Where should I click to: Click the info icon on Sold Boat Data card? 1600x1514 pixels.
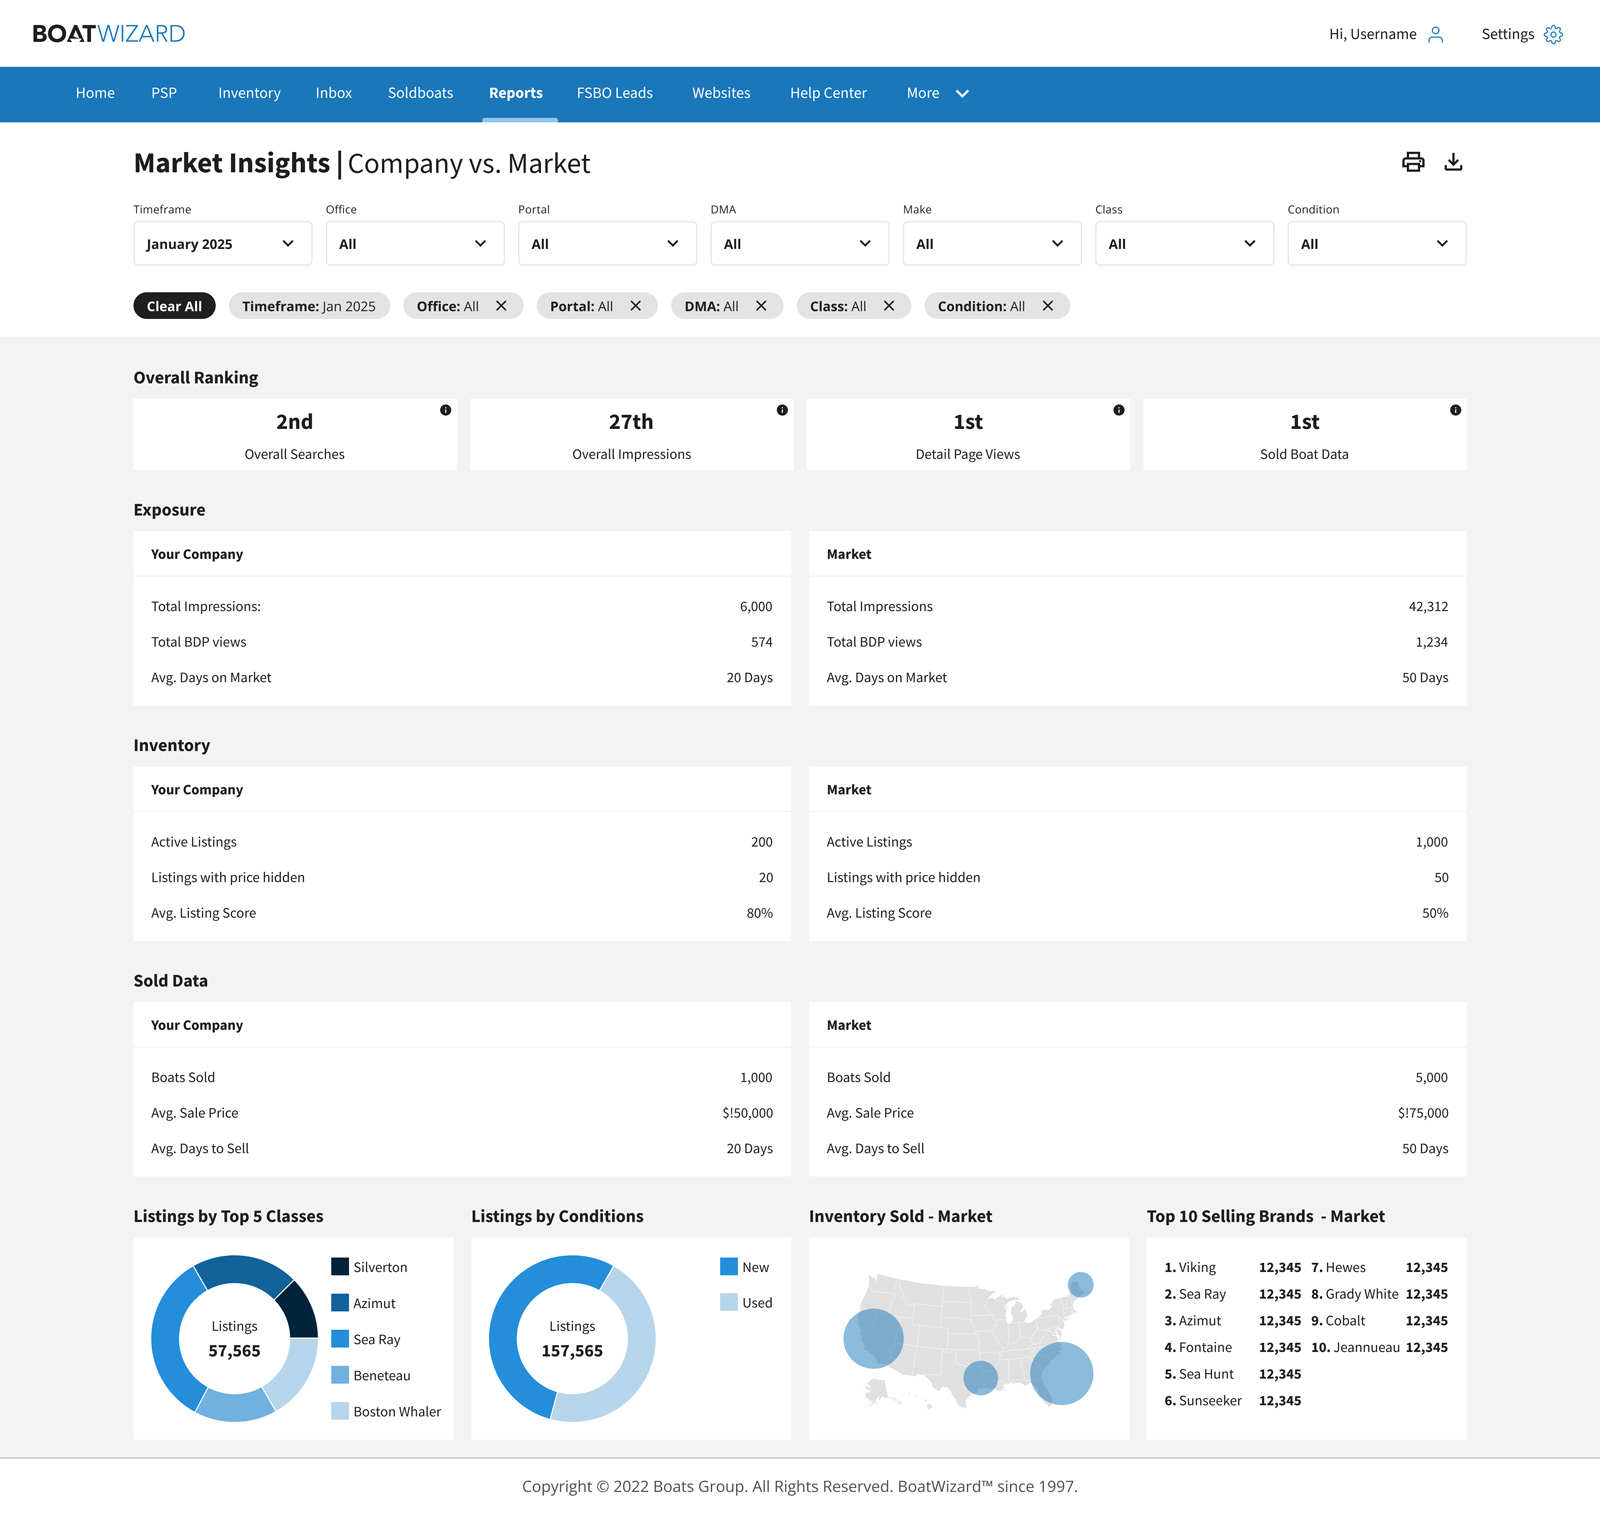pyautogui.click(x=1455, y=409)
